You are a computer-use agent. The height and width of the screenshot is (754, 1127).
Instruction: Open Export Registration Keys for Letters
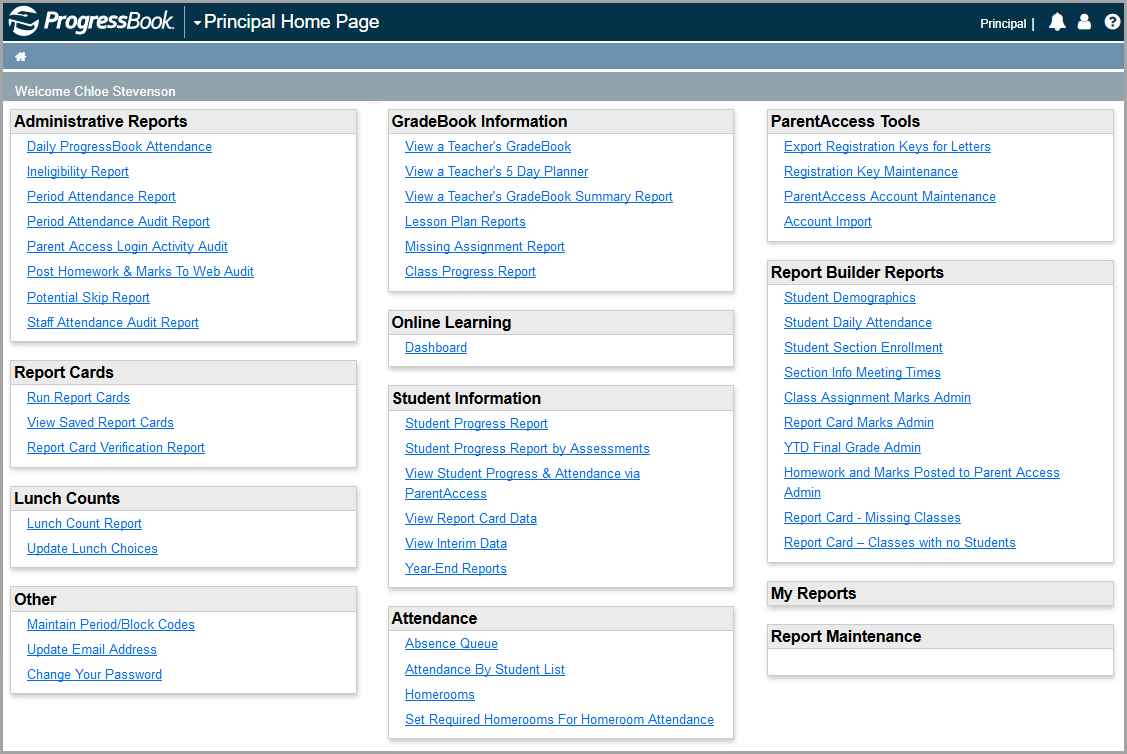[887, 147]
